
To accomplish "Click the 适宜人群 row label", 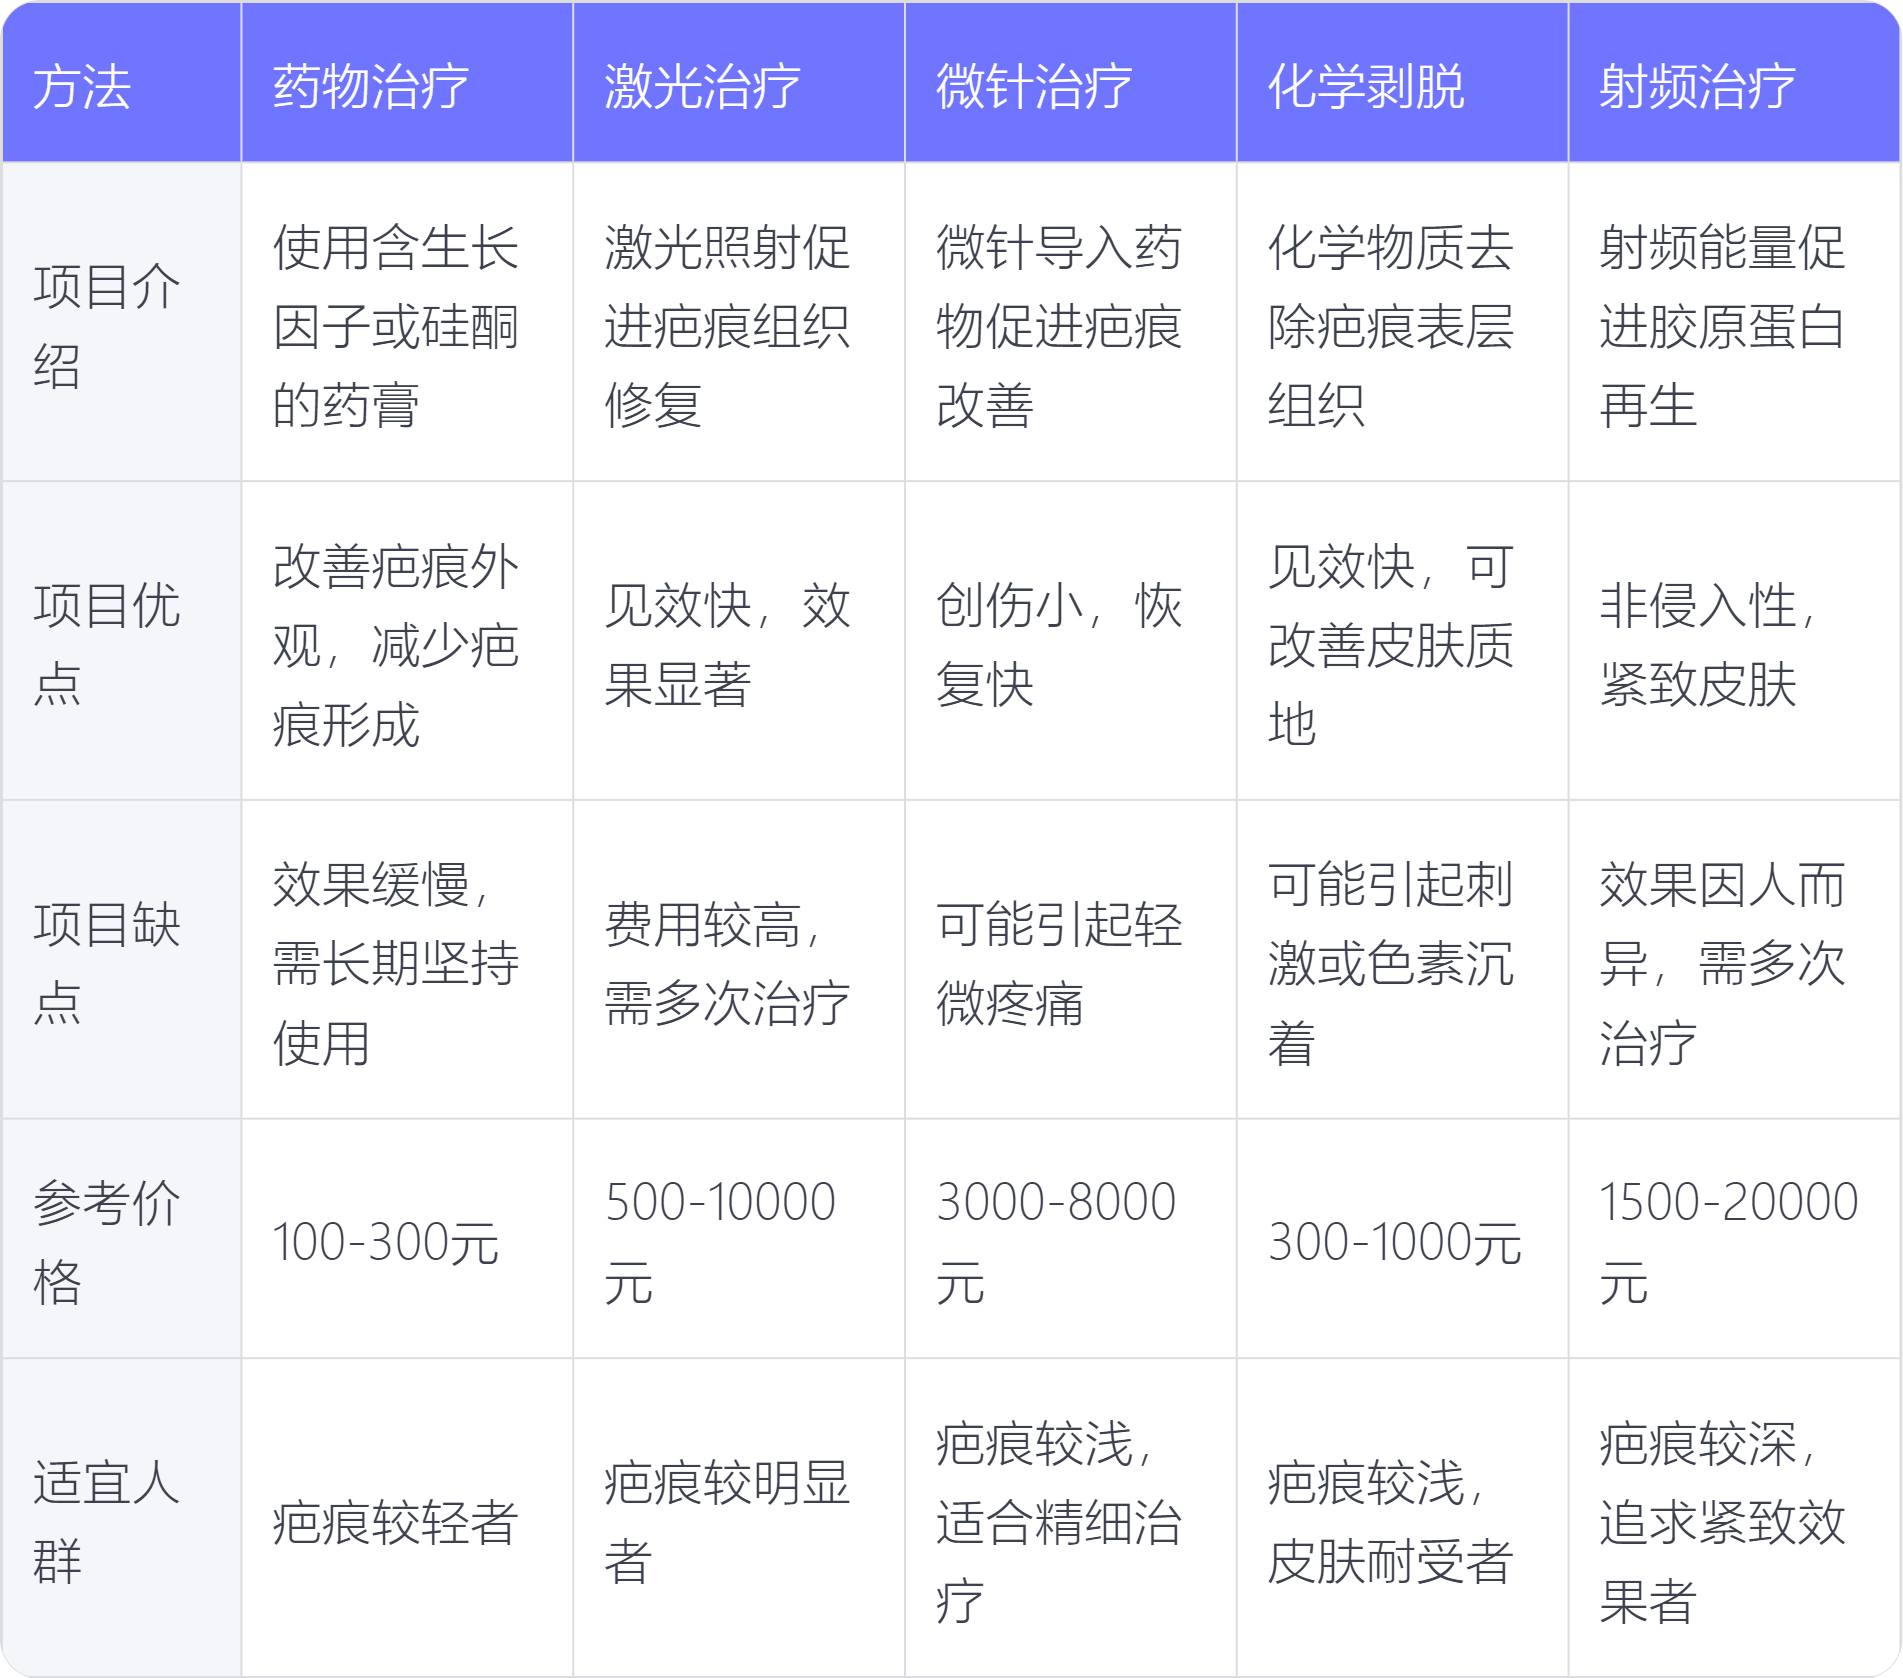I will point(106,1520).
